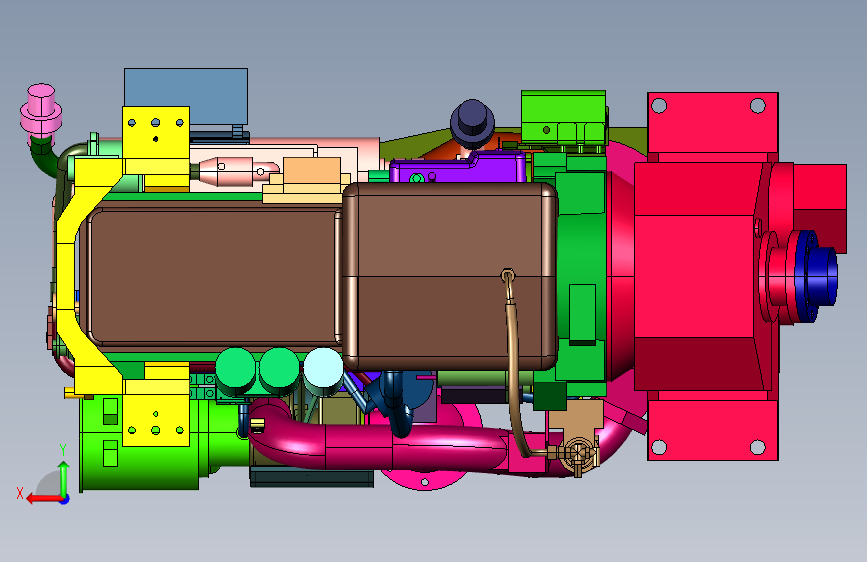This screenshot has height=562, width=867.
Task: Select the dark teal bar at the bottom
Action: 312,477
